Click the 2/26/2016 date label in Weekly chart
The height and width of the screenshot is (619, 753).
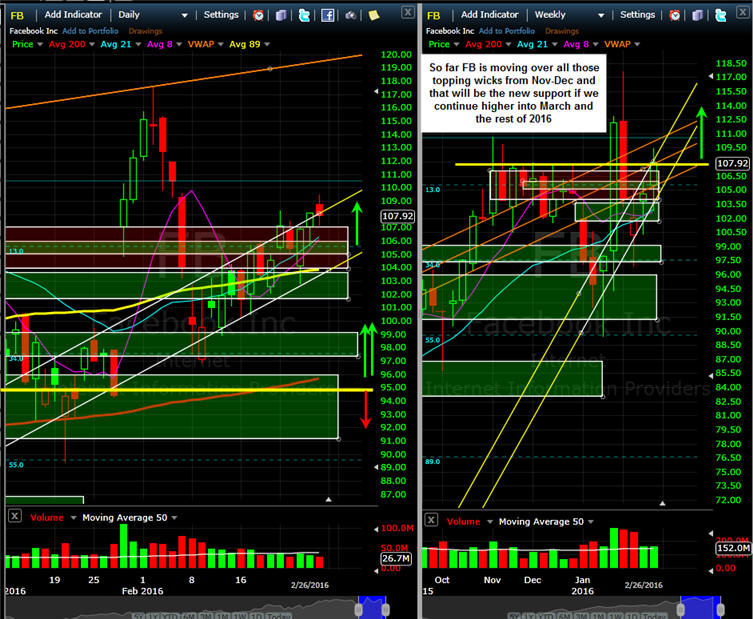(644, 585)
